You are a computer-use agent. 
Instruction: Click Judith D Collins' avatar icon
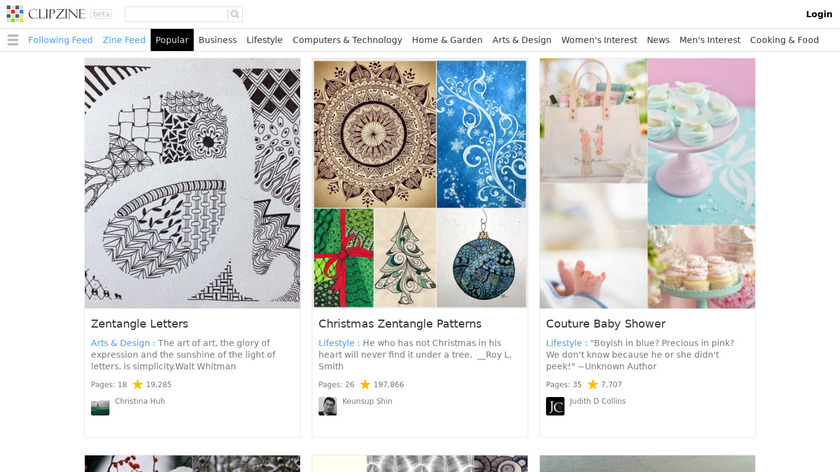pyautogui.click(x=555, y=406)
